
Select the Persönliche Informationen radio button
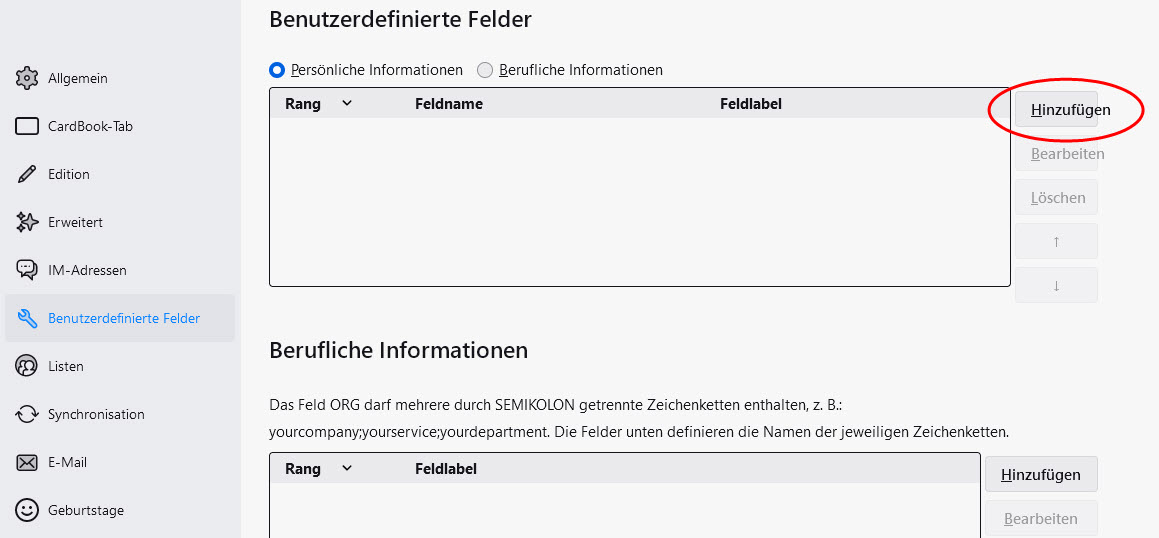click(x=277, y=70)
